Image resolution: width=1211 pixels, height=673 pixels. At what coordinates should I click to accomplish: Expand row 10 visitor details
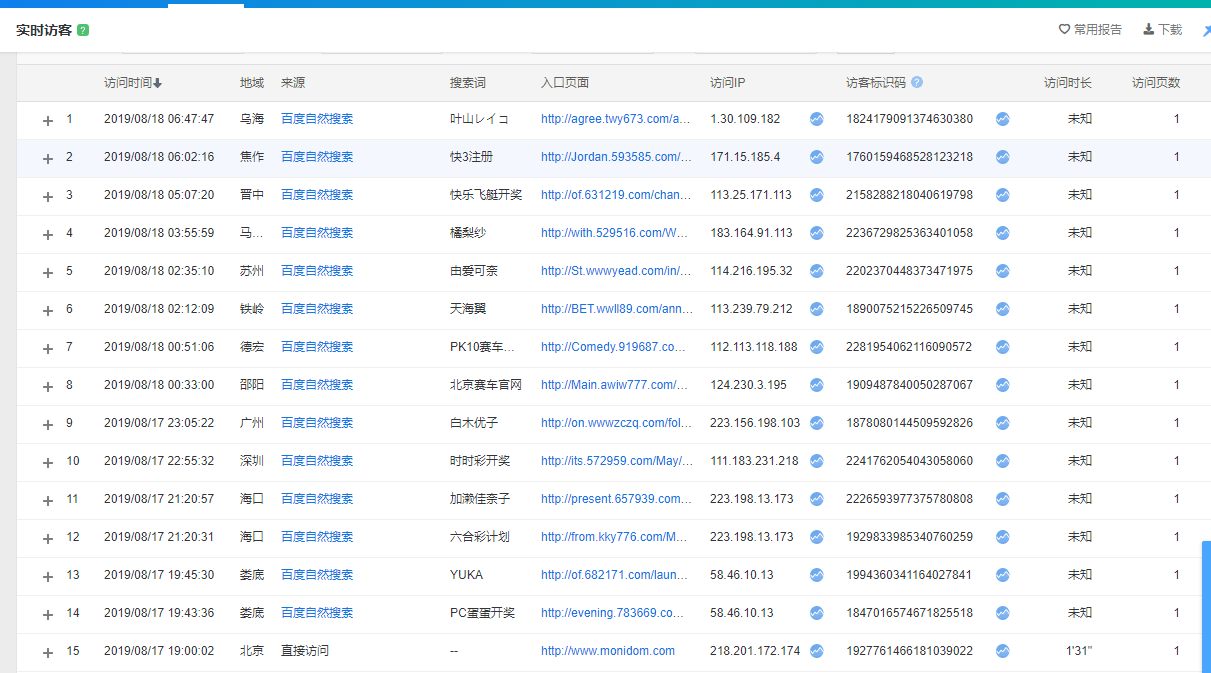pos(47,462)
